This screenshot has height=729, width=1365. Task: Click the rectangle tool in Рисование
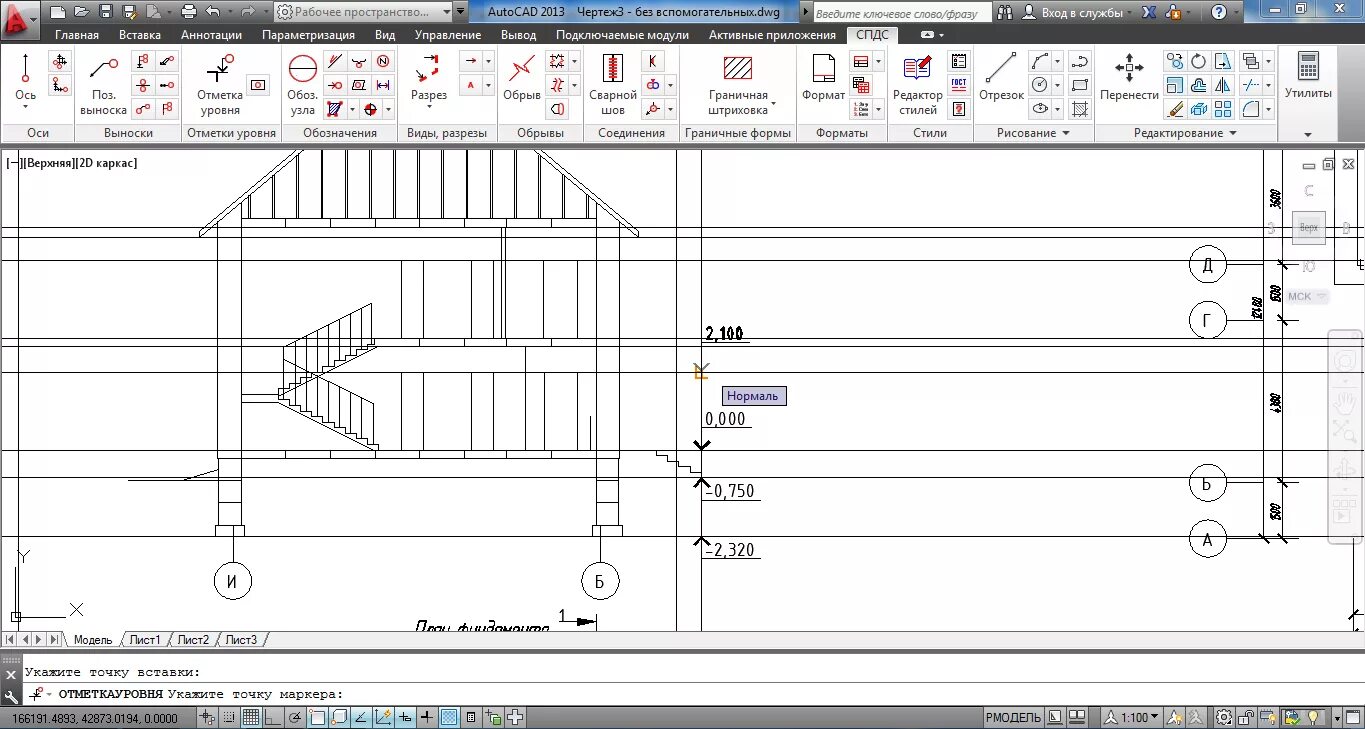coord(1080,86)
